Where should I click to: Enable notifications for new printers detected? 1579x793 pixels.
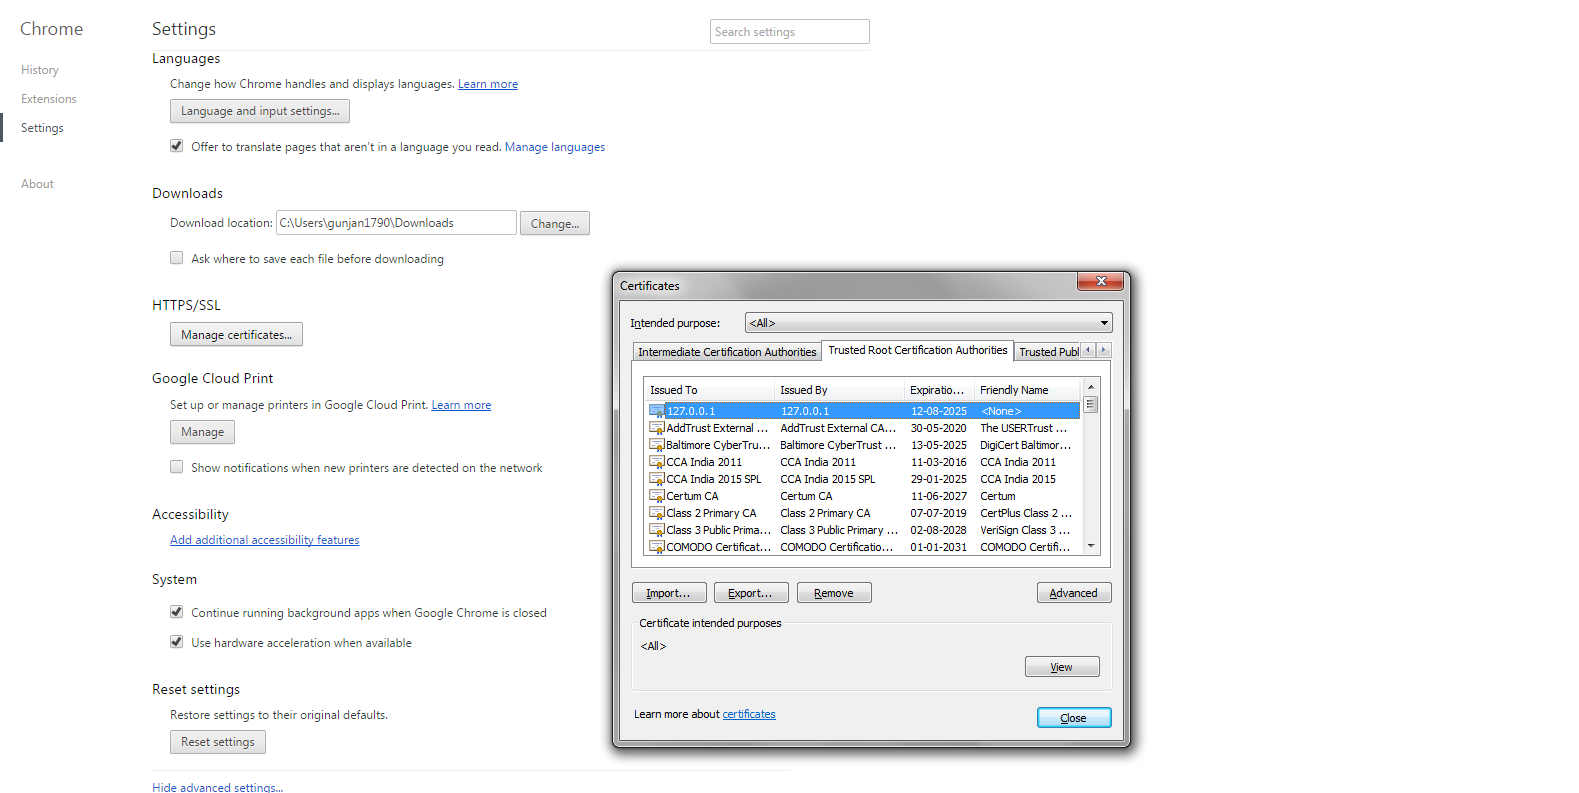coord(177,467)
